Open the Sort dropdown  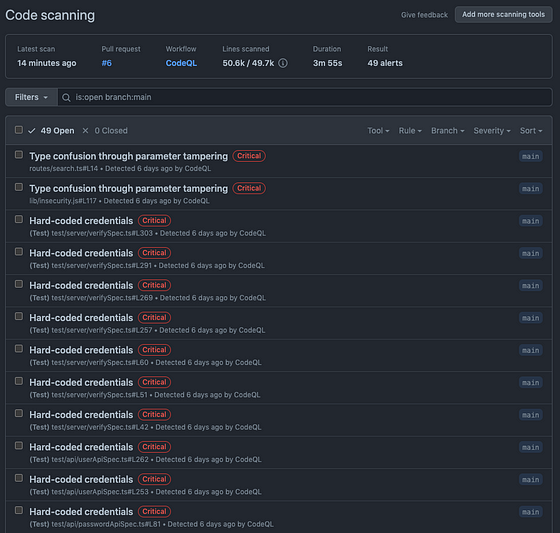tap(531, 131)
